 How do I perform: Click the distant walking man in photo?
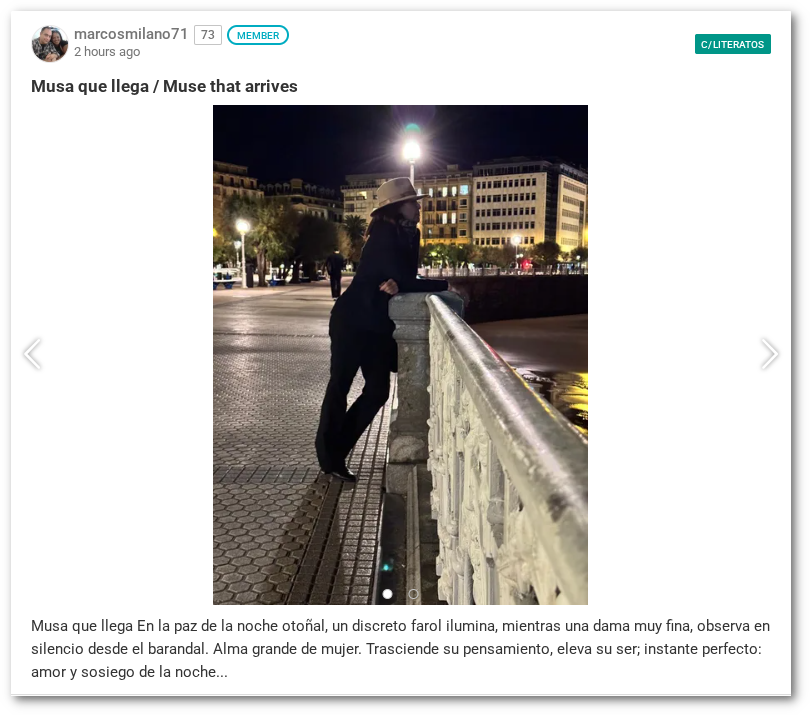click(335, 273)
